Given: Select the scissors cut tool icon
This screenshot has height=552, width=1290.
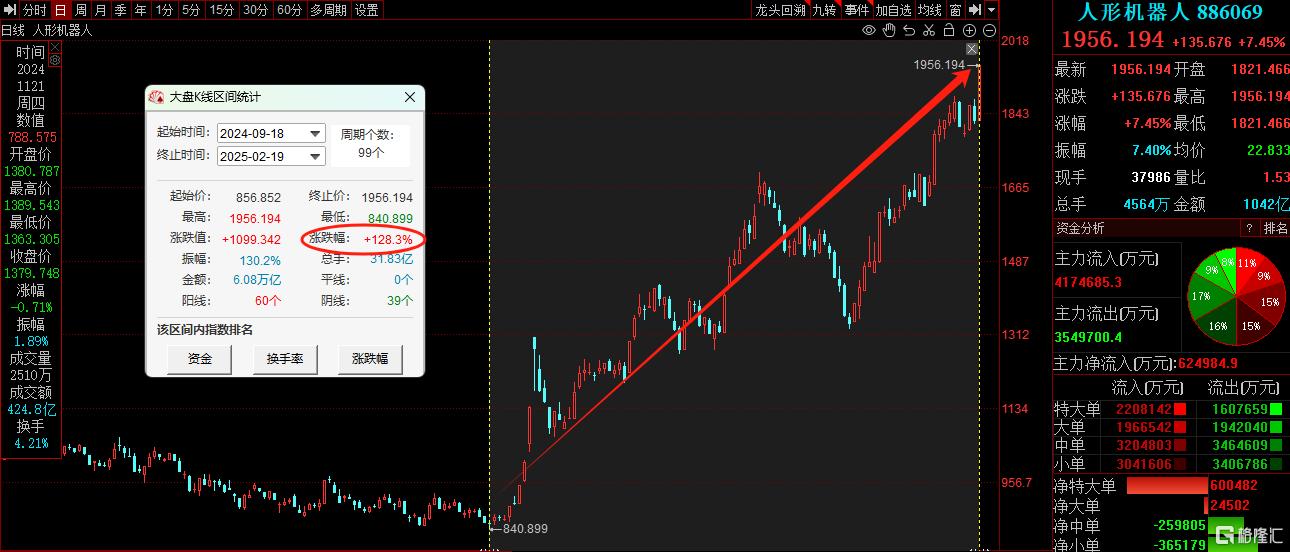Looking at the screenshot, I should [x=929, y=31].
